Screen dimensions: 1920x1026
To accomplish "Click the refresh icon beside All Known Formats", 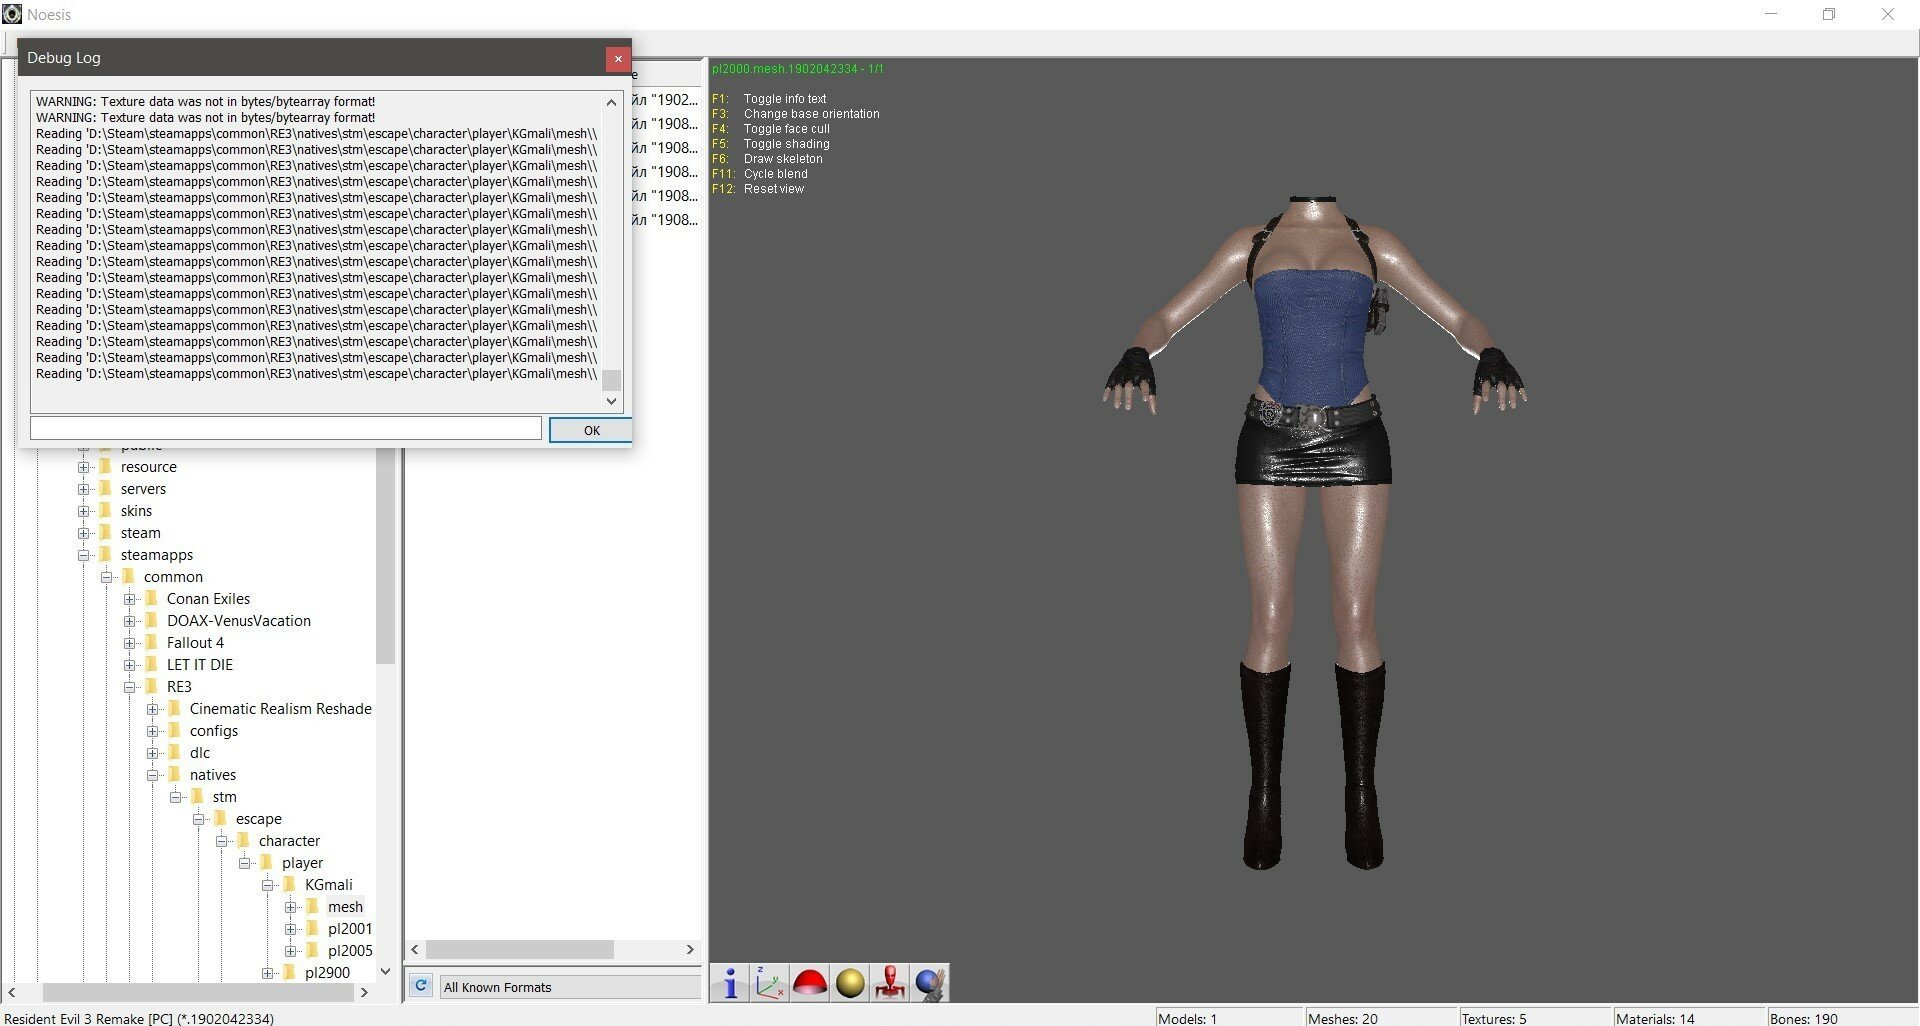I will (x=421, y=986).
